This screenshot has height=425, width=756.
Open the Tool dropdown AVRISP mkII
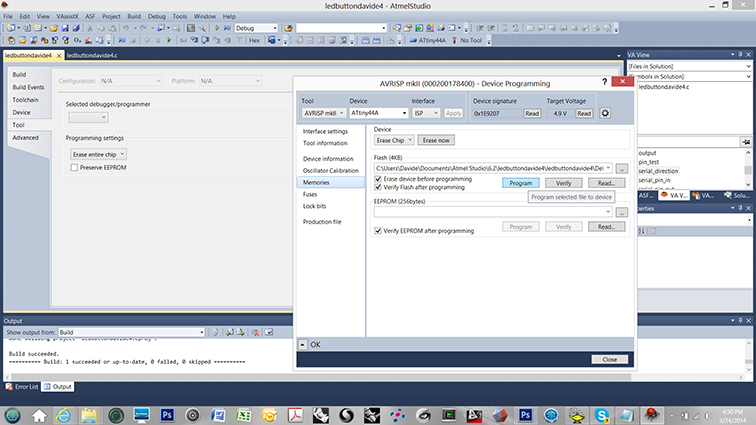[324, 113]
